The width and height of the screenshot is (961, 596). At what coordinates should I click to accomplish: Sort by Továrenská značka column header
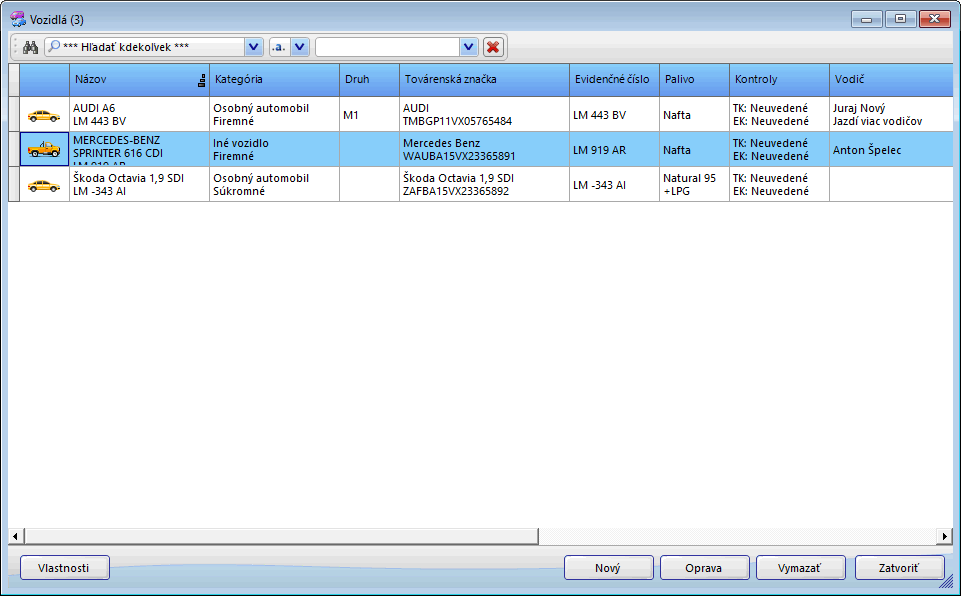484,80
